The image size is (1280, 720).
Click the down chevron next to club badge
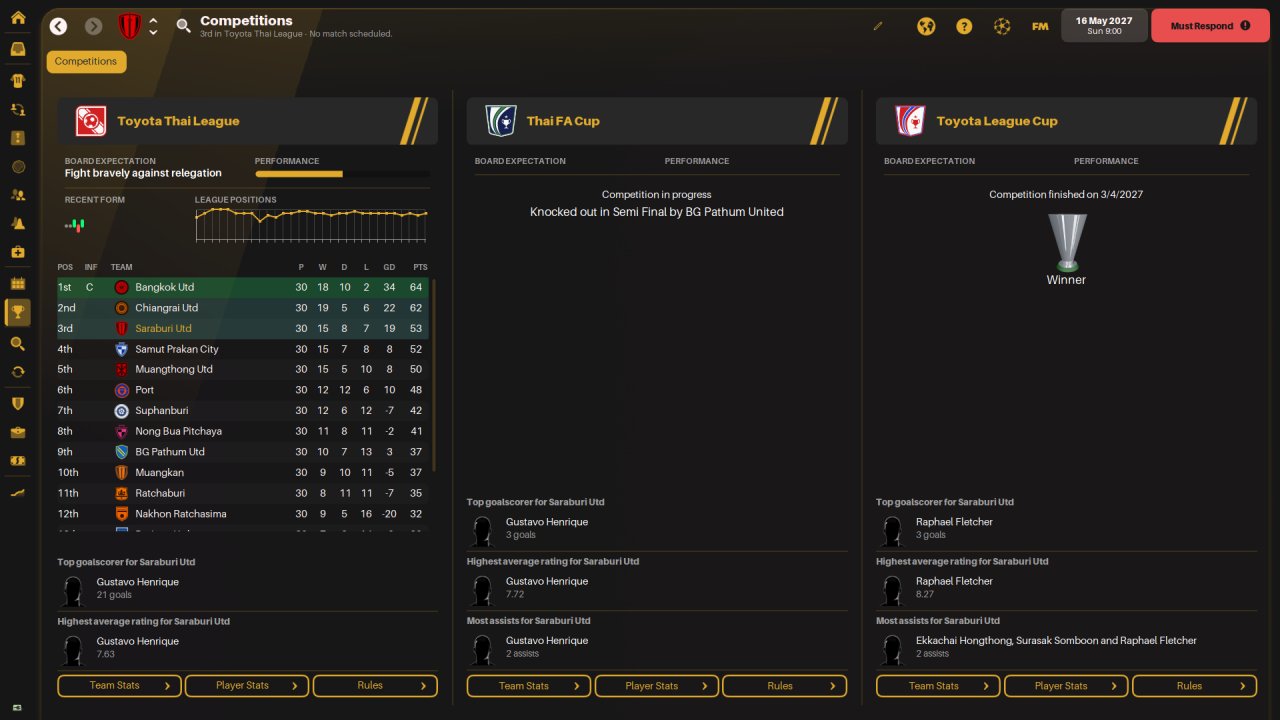(153, 33)
